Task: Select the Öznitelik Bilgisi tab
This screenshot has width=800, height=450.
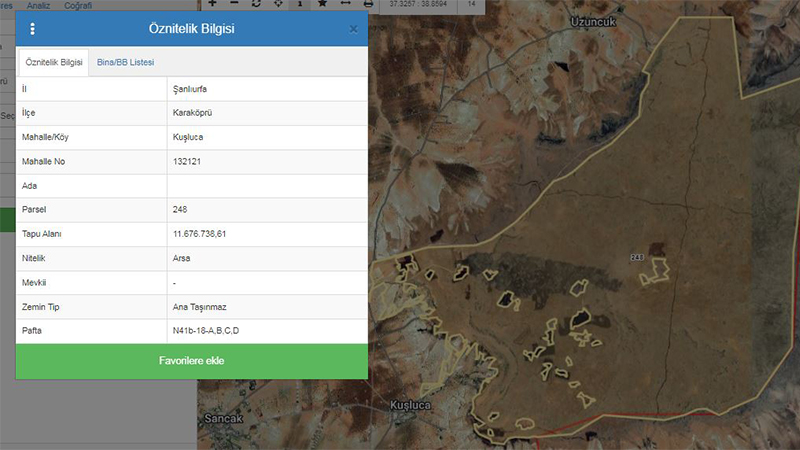Action: [54, 62]
